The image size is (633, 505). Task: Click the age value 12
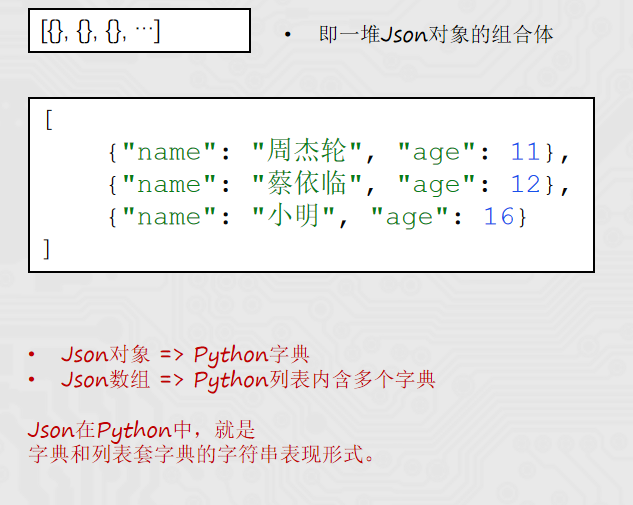[x=526, y=184]
